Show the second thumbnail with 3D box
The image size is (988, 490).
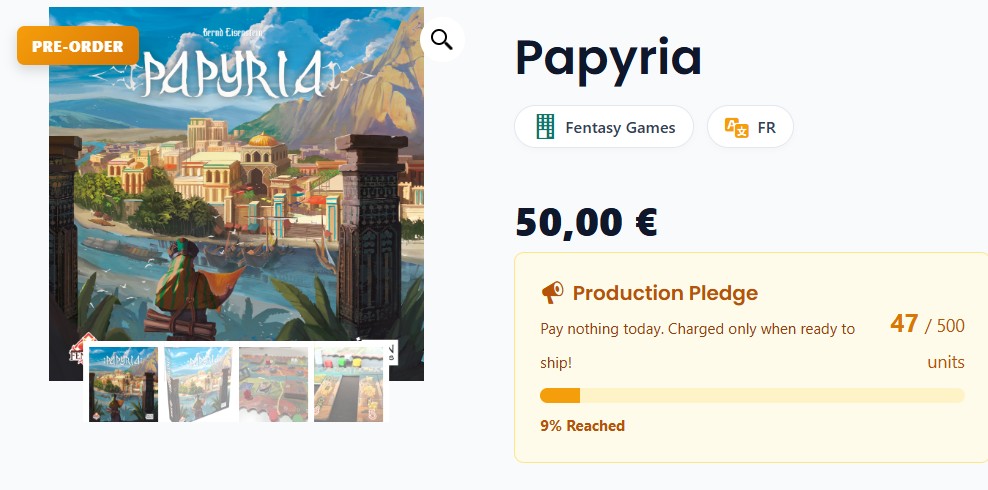(198, 384)
